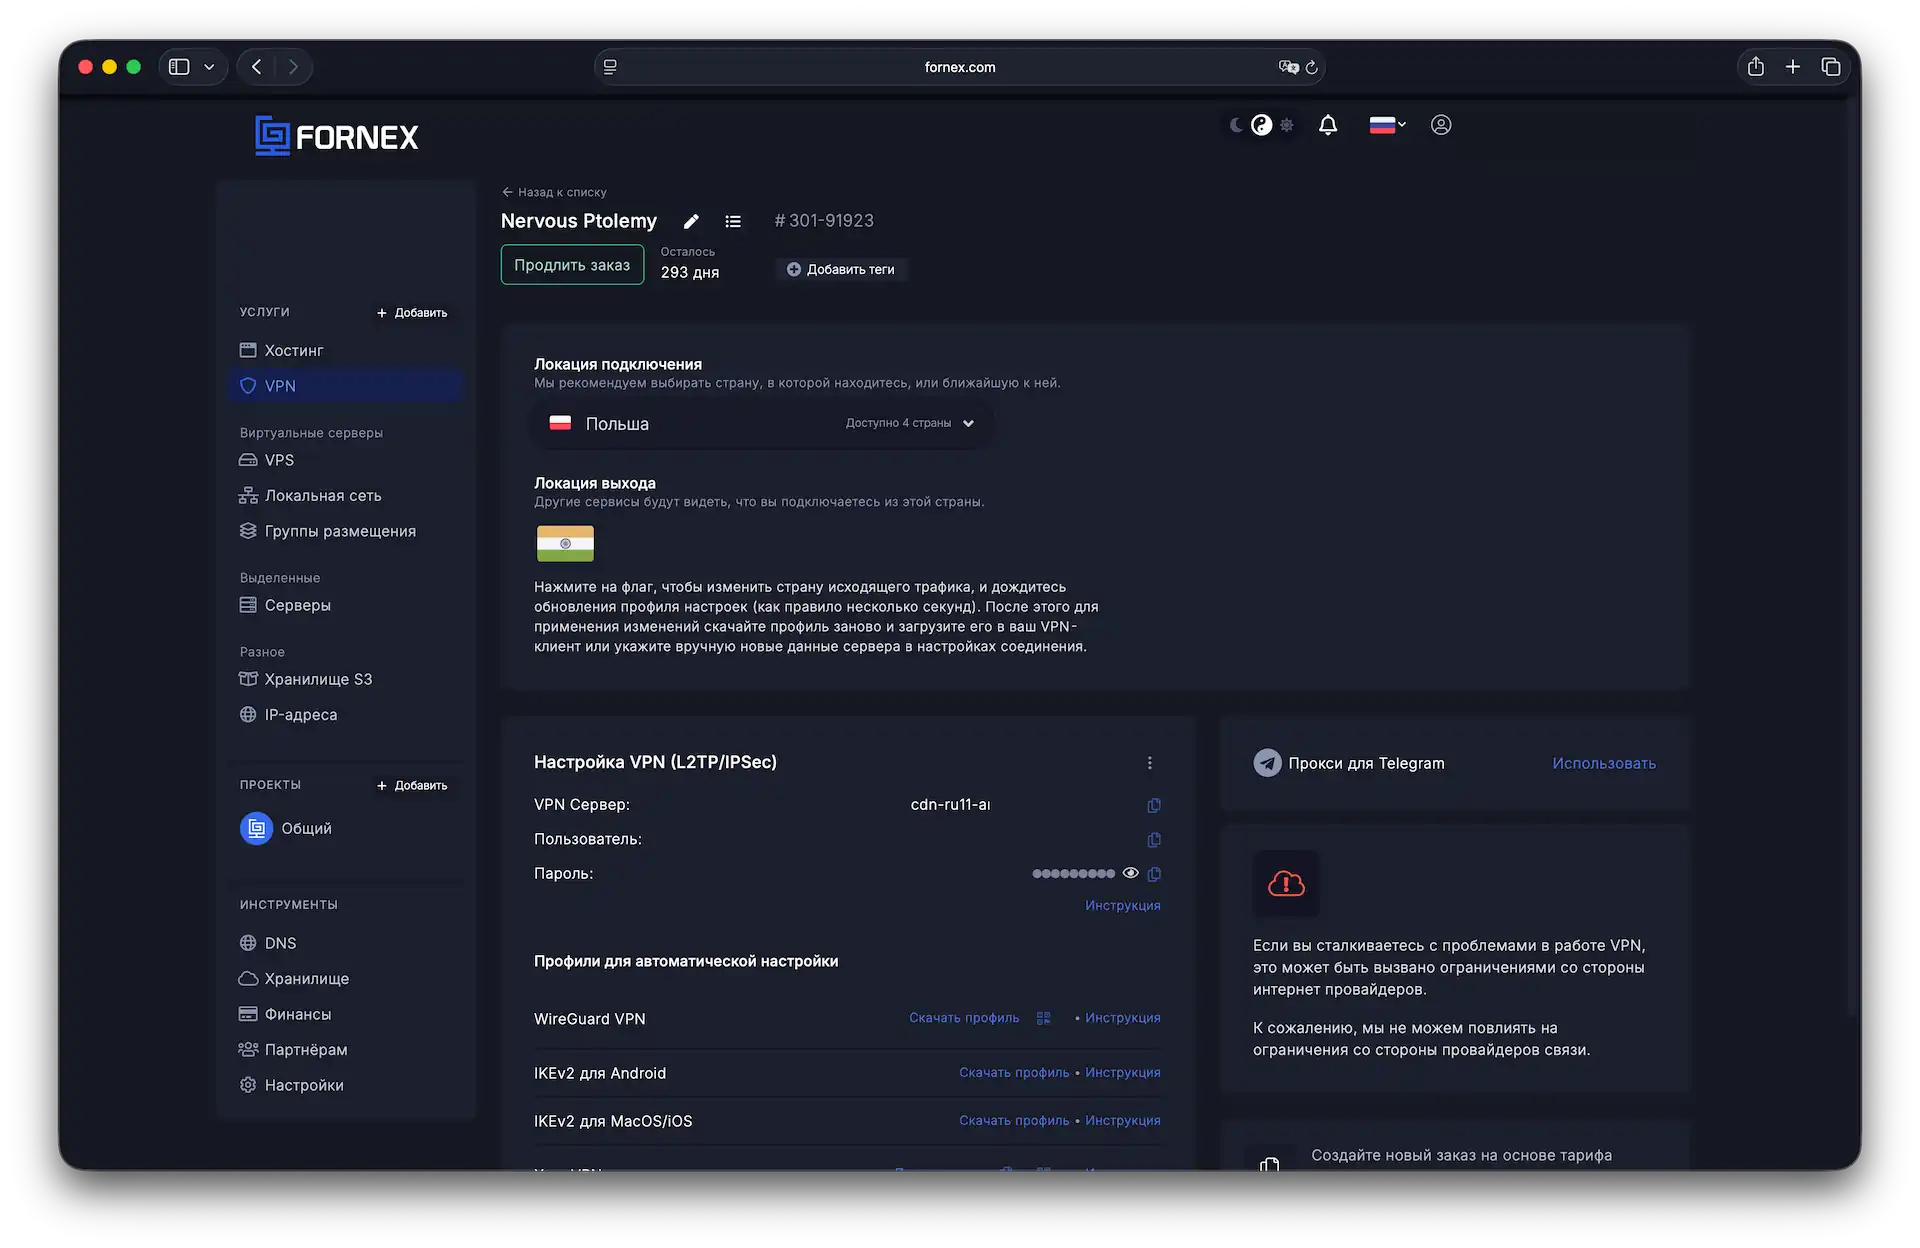Open the language dropdown with the Russian flag
This screenshot has height=1248, width=1920.
(1387, 124)
